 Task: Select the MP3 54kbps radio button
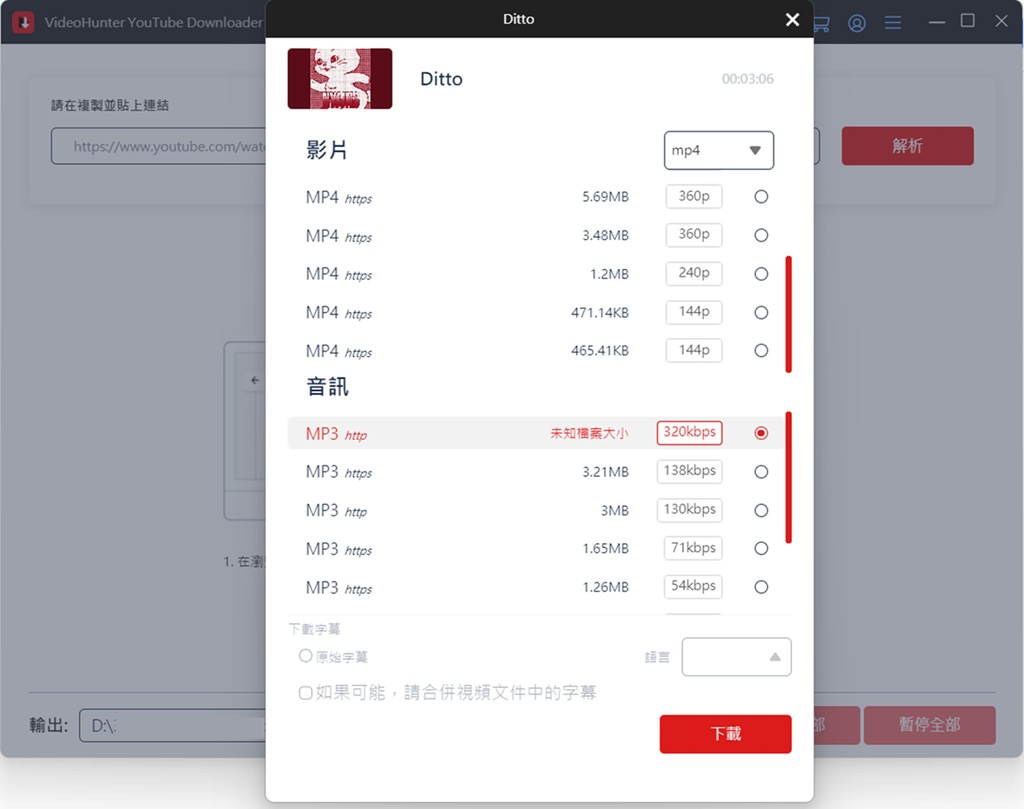coord(761,587)
